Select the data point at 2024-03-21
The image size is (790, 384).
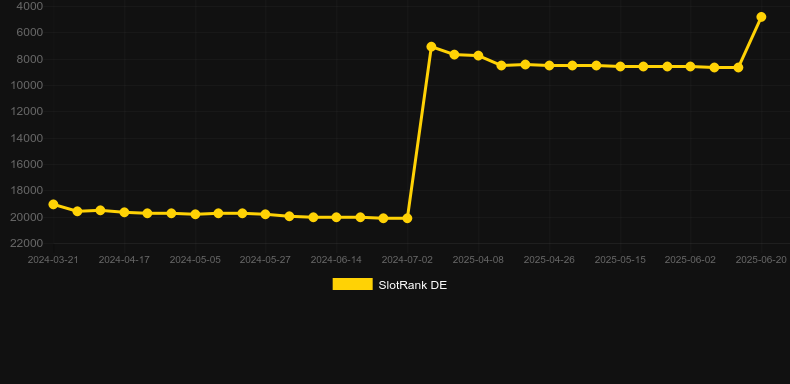(53, 204)
